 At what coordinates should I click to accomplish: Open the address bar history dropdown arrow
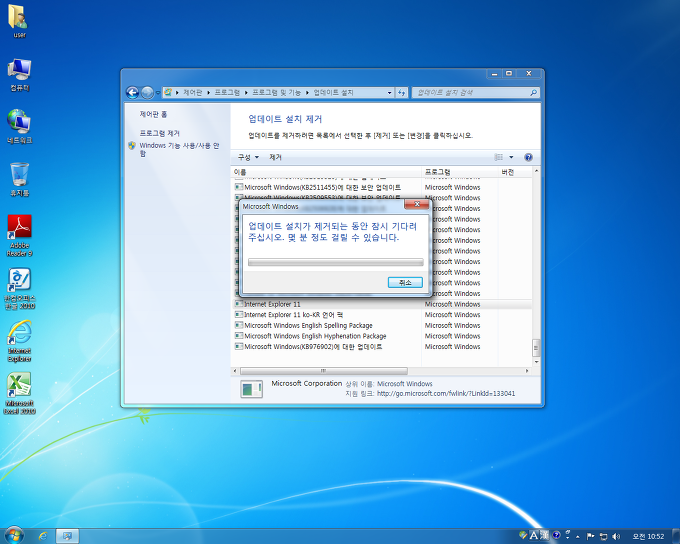click(389, 92)
